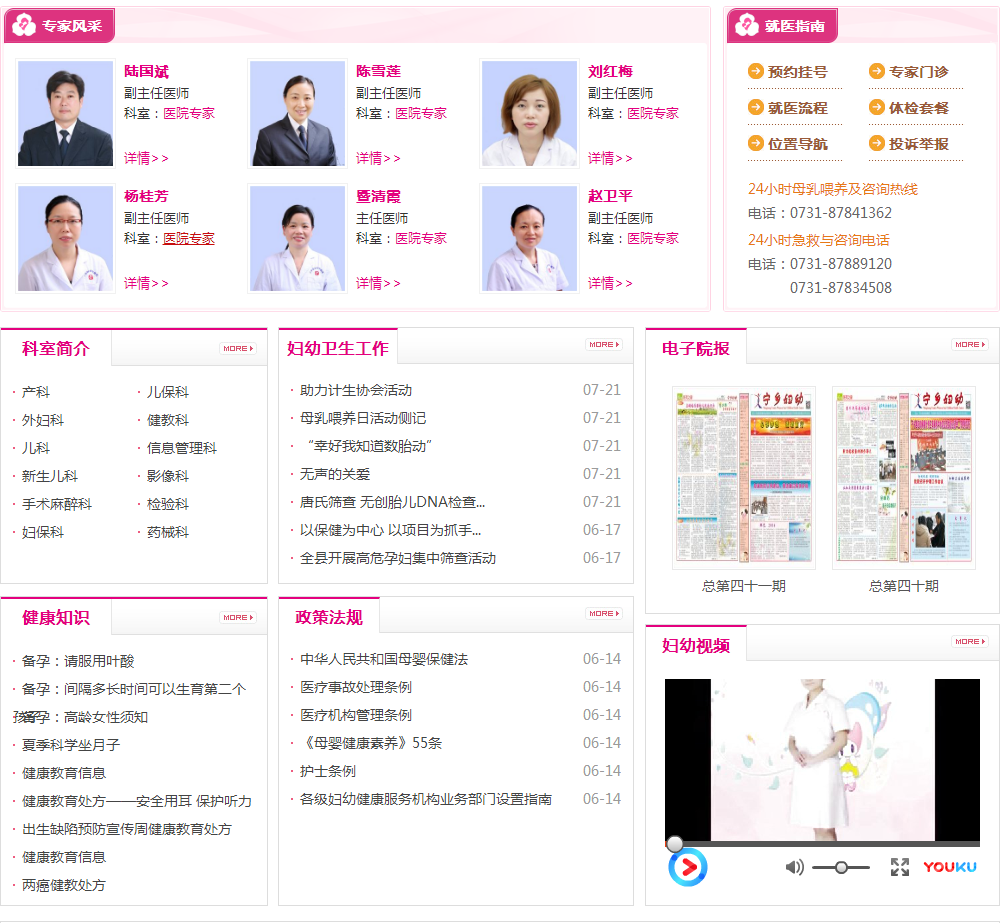Click the arrow icon beside 专家门诊
Image resolution: width=1004 pixels, height=923 pixels.
point(877,71)
